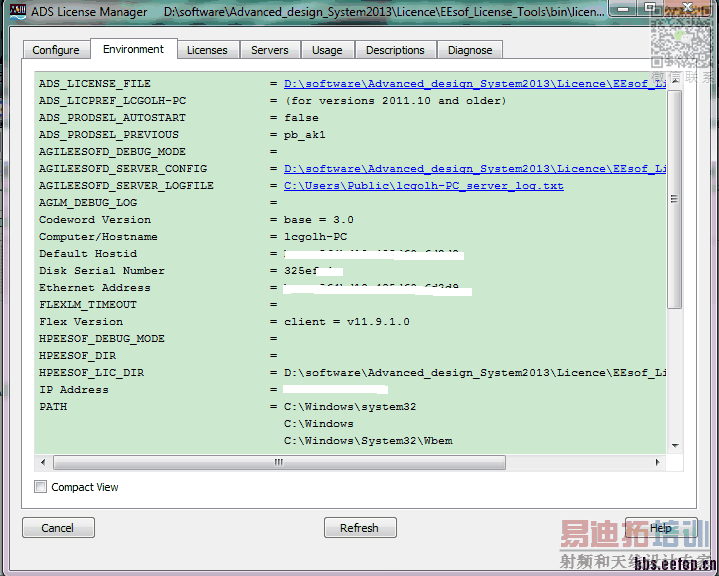Click the Codeword Version label
719x576 pixels.
coord(95,220)
